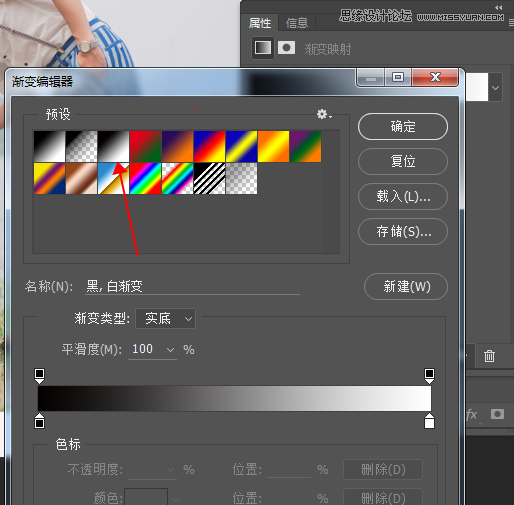Select the Yellow, Violet, Orange, Blue preset
Image resolution: width=514 pixels, height=505 pixels.
pyautogui.click(x=49, y=178)
